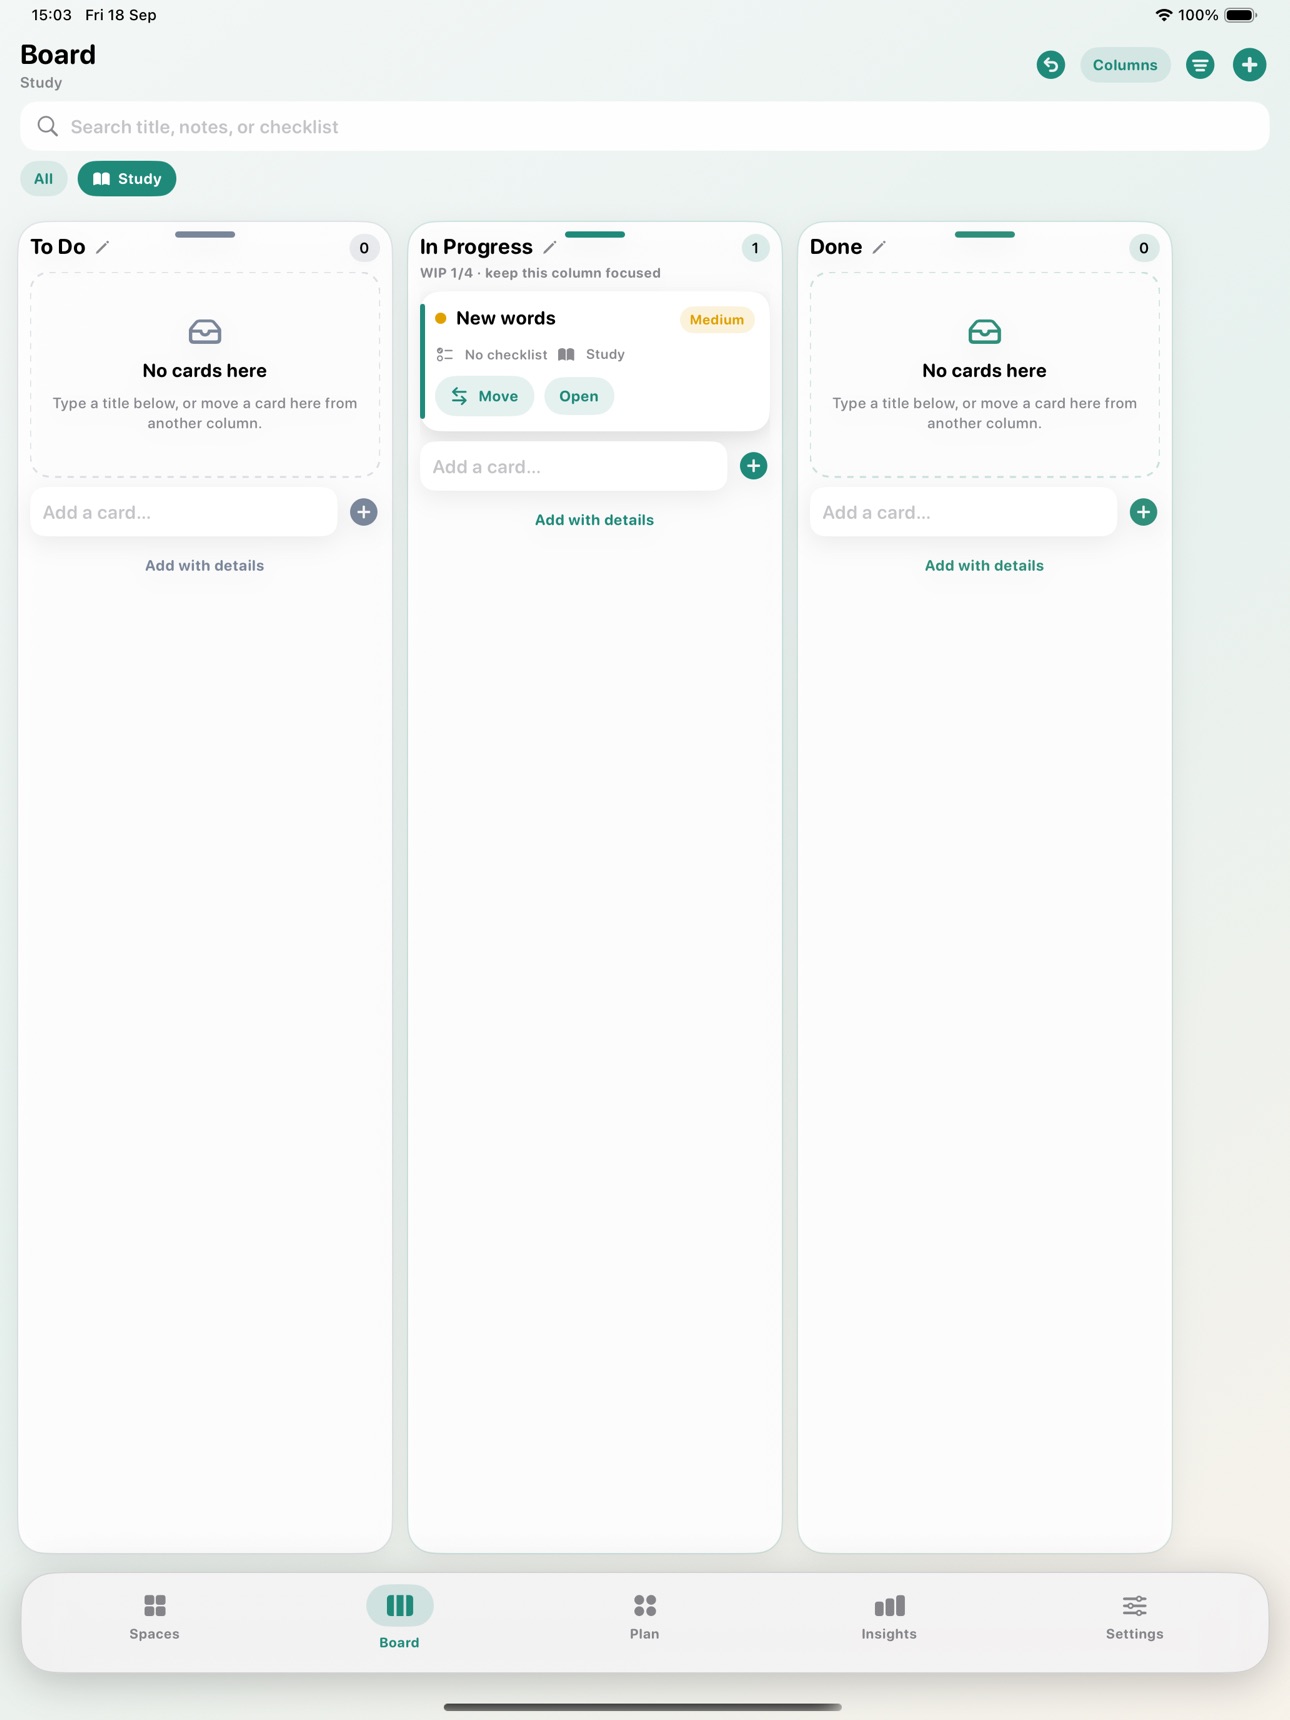Click the Medium priority badge
This screenshot has height=1720, width=1290.
(x=717, y=320)
